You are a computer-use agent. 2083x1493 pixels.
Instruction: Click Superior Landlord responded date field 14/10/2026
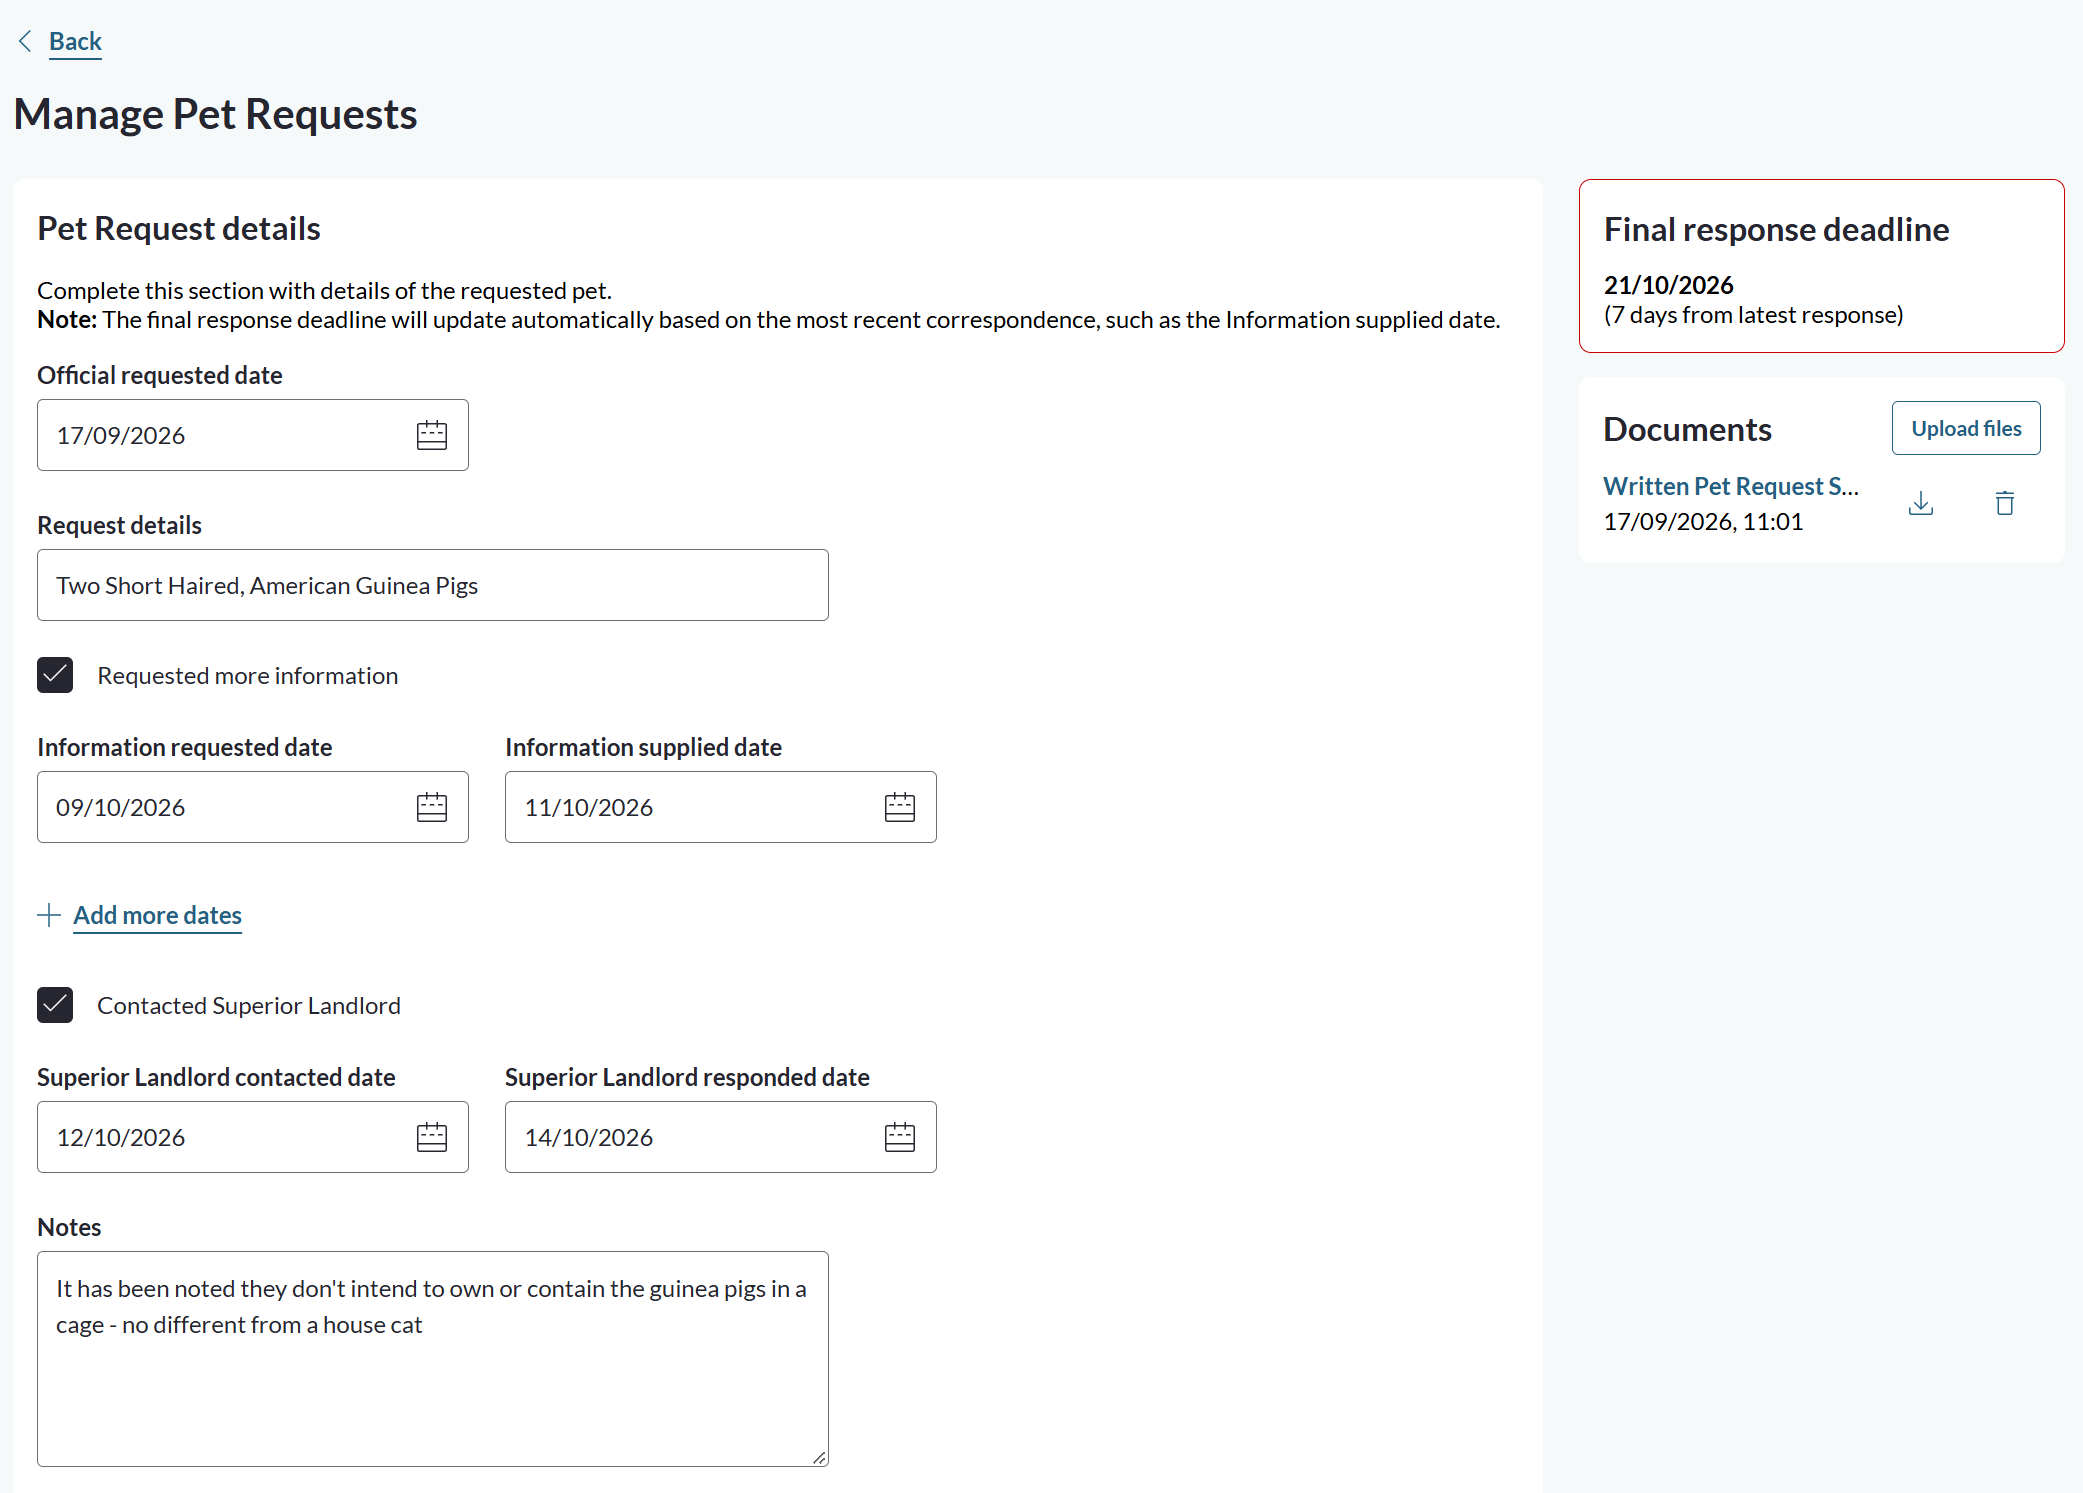721,1137
